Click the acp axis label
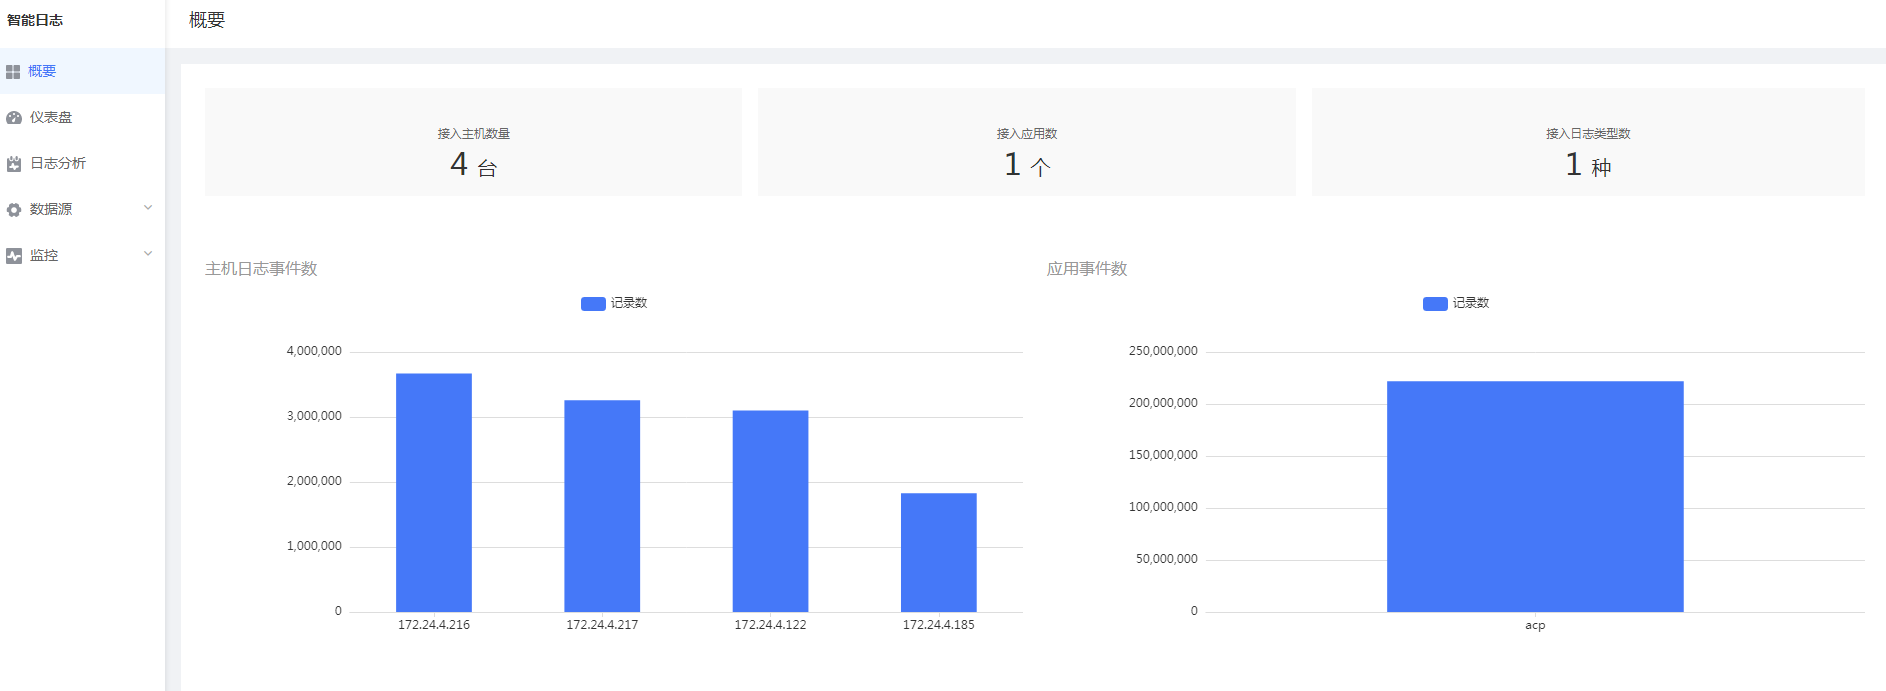The height and width of the screenshot is (691, 1886). click(1535, 625)
